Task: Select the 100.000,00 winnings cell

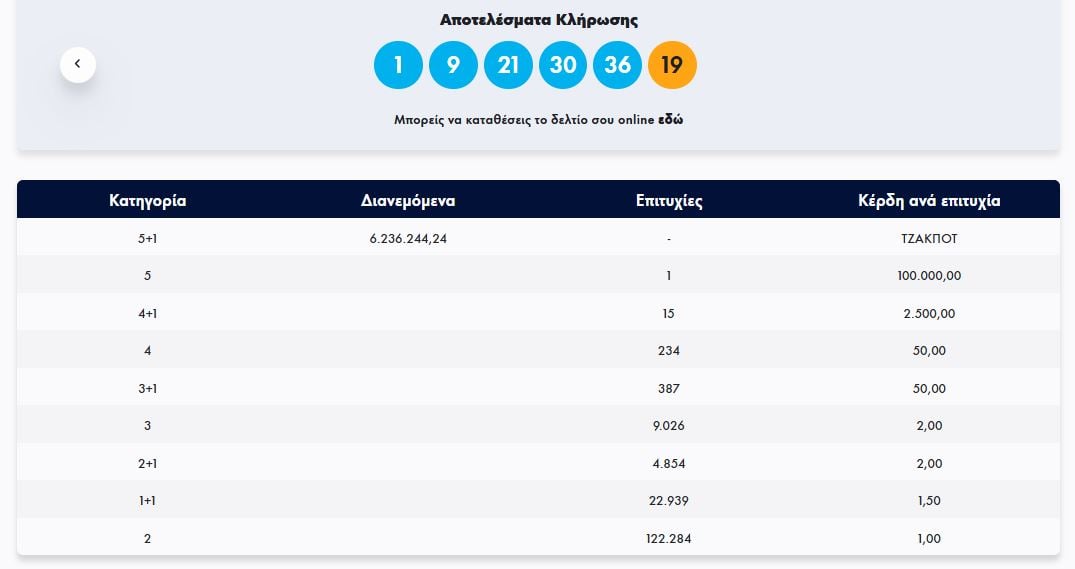Action: [929, 275]
